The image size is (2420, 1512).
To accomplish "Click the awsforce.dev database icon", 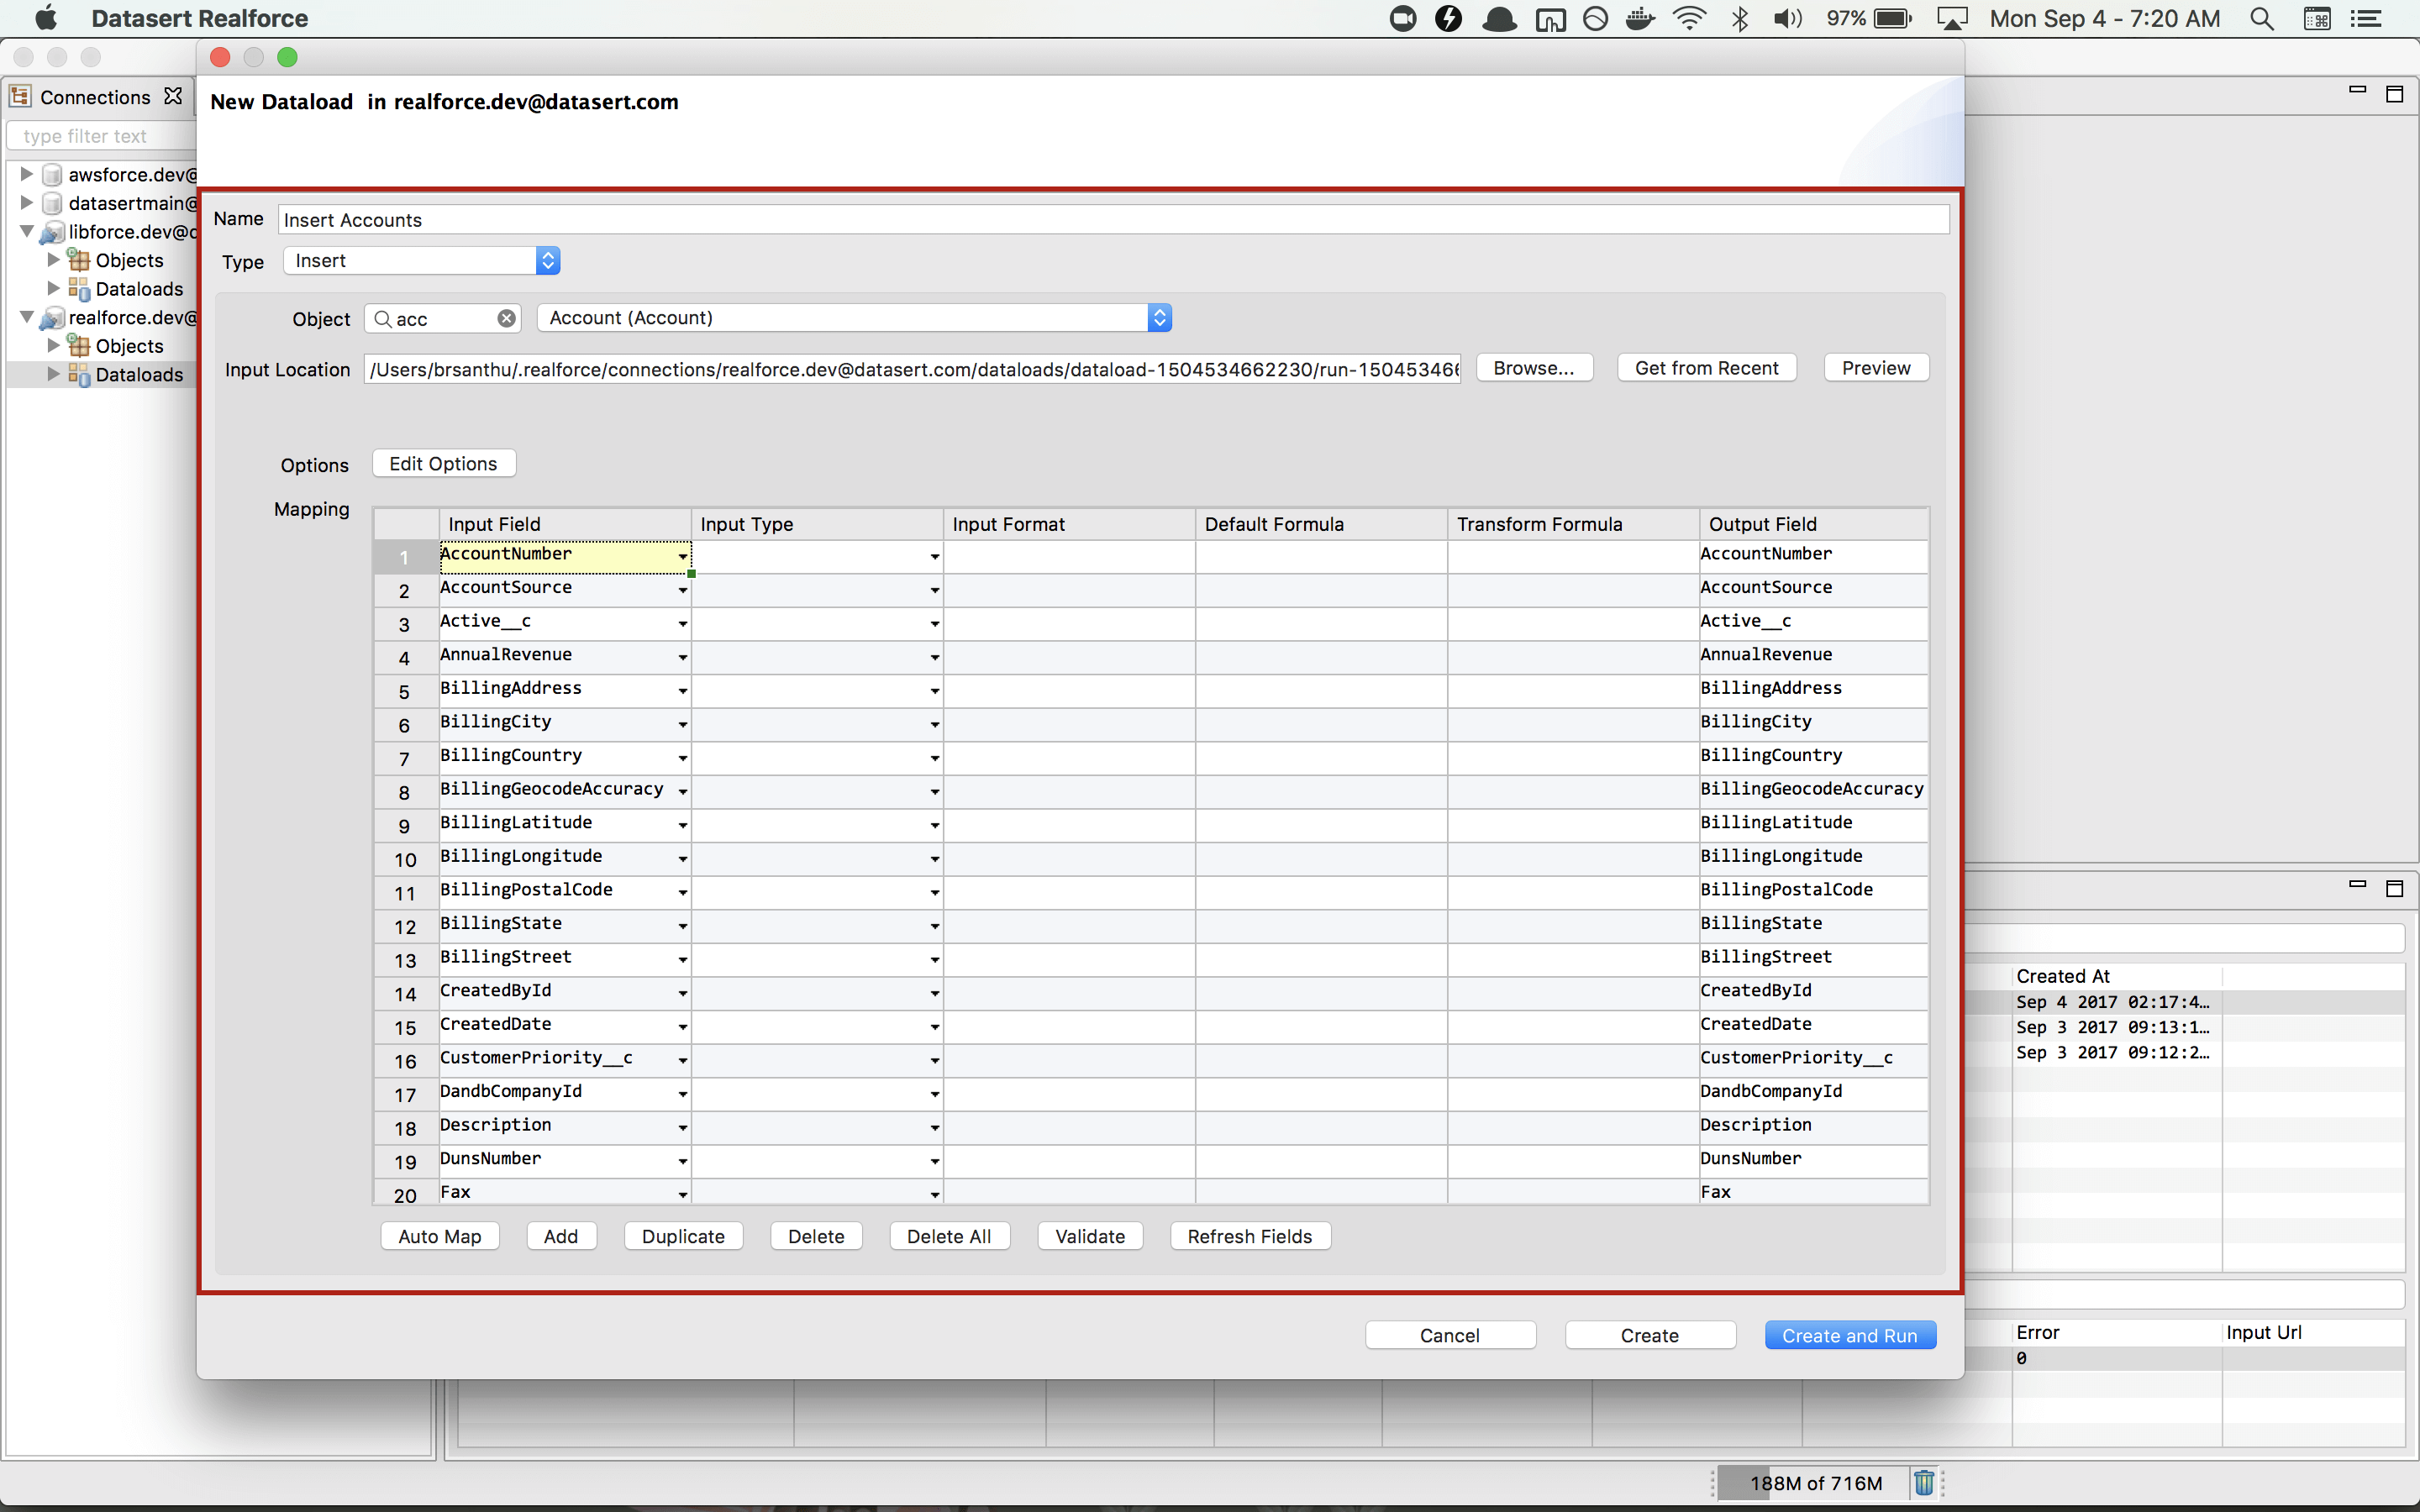I will 53,175.
